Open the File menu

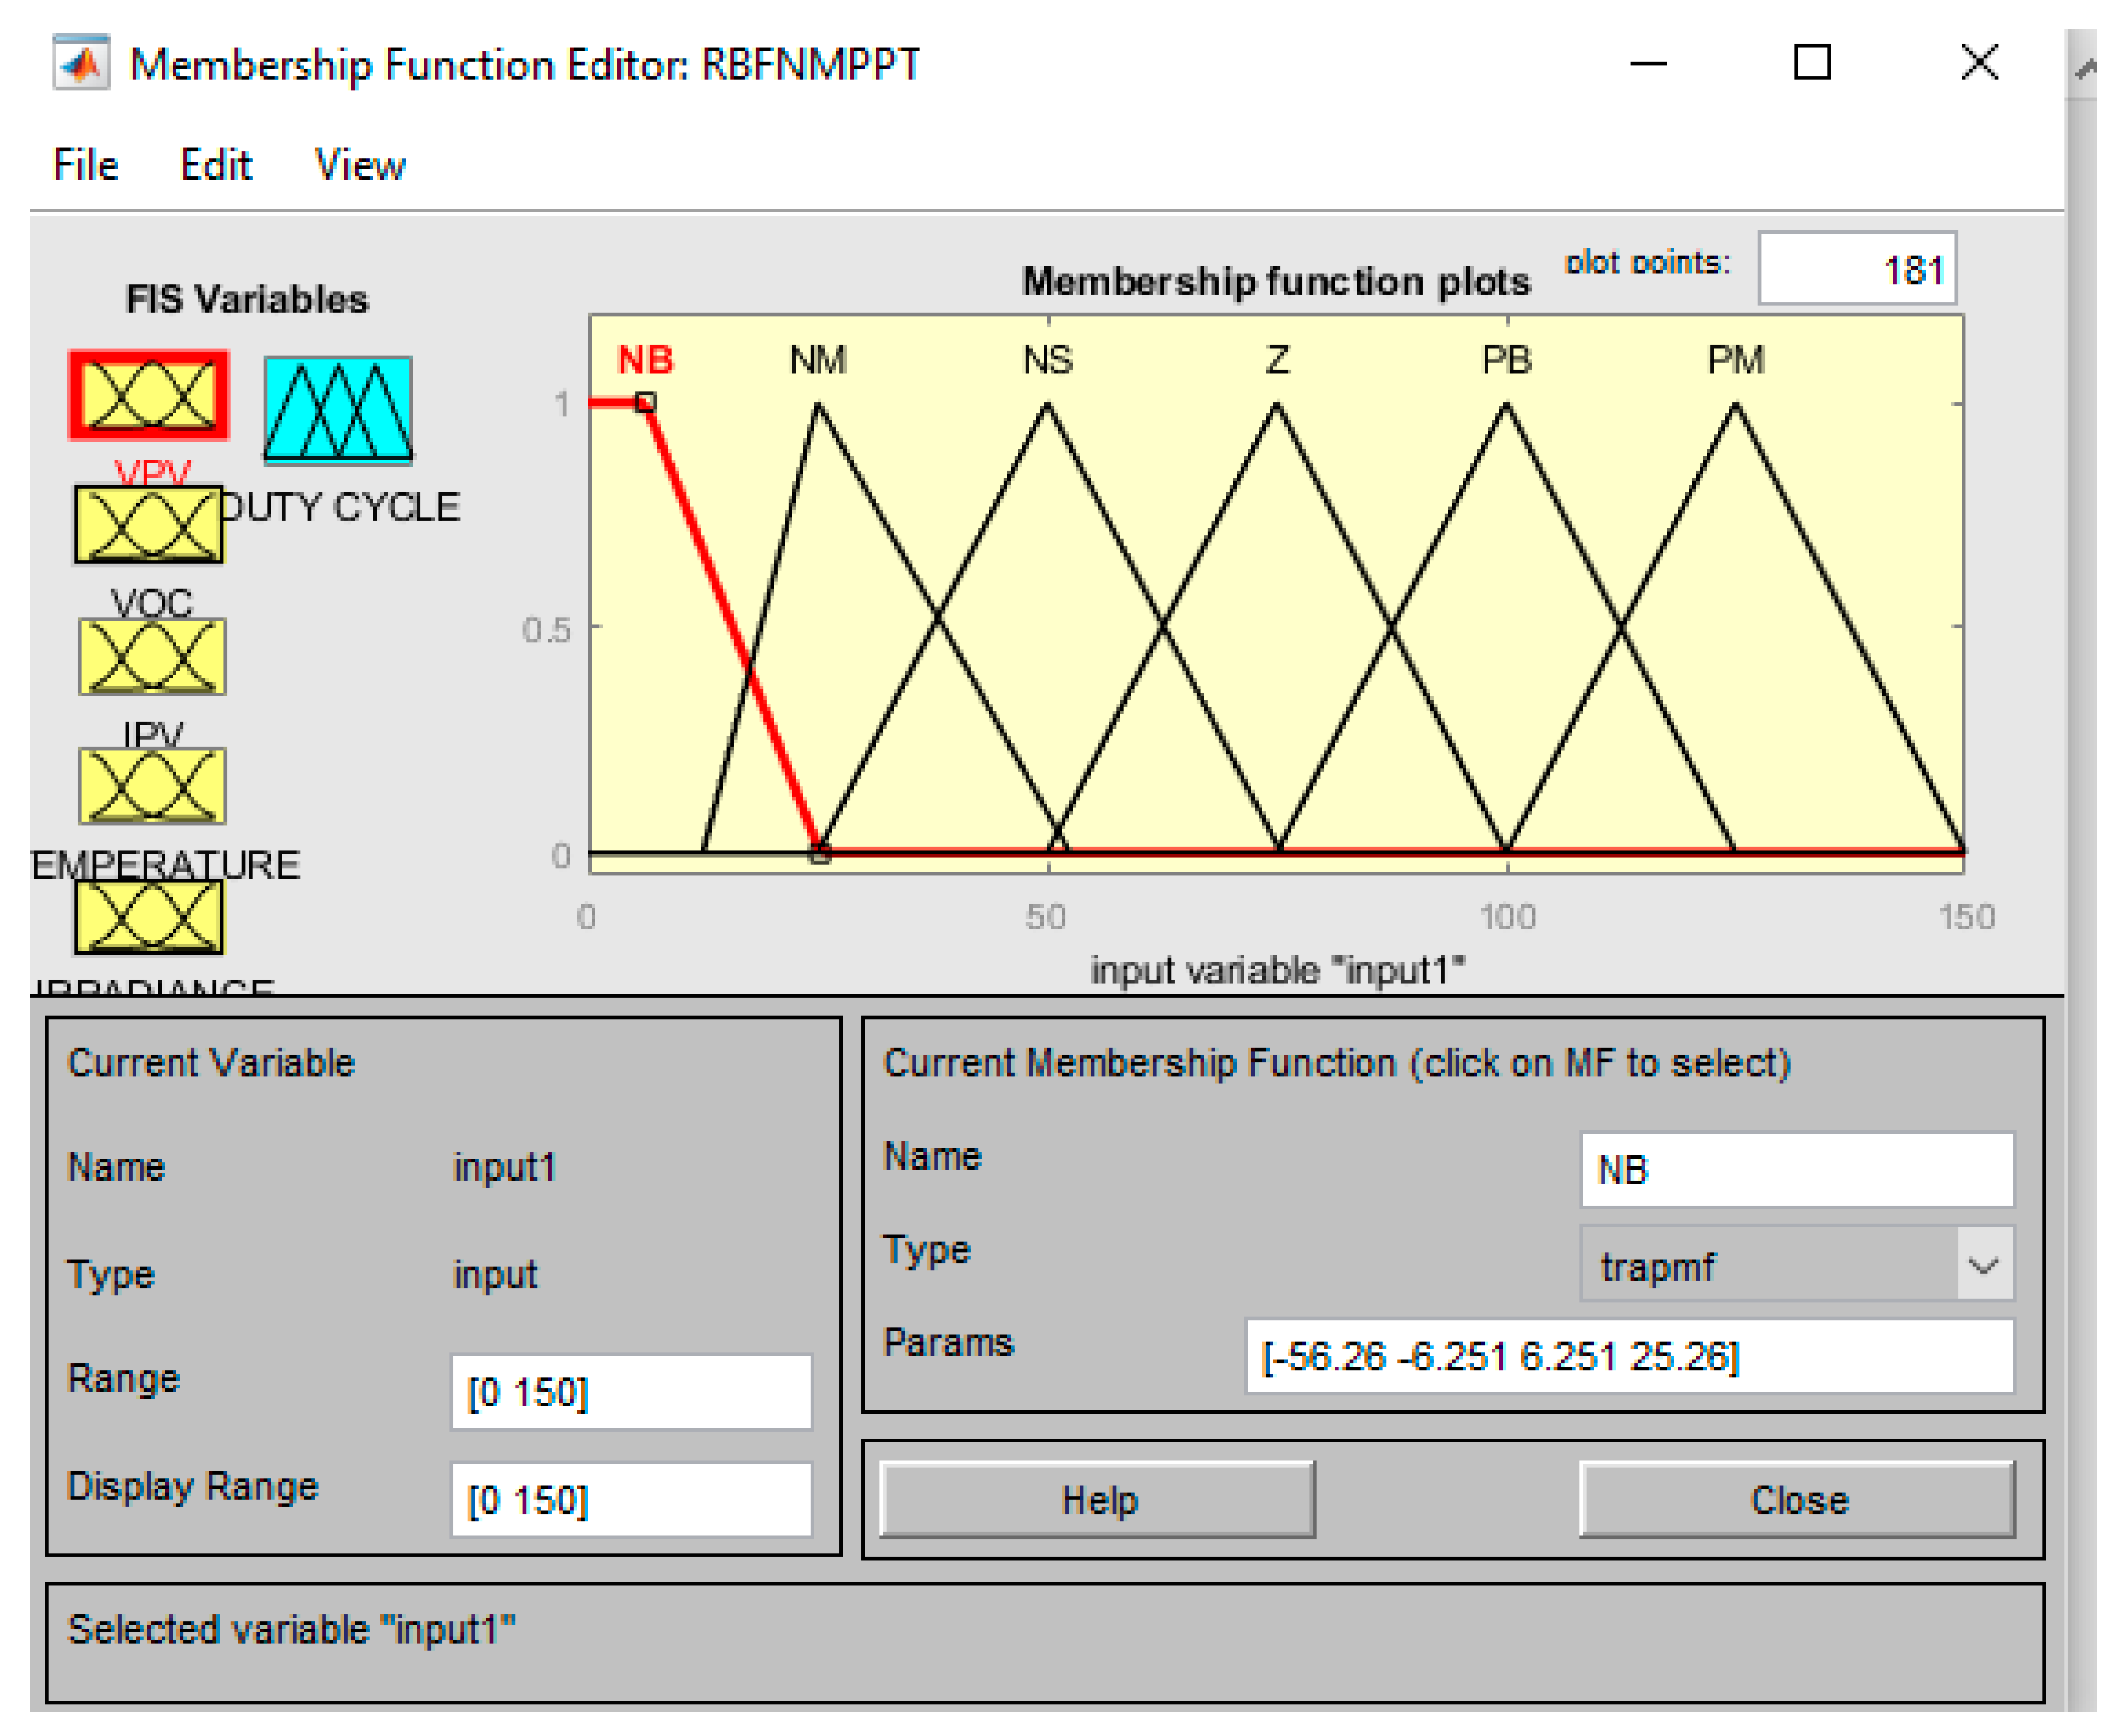85,165
